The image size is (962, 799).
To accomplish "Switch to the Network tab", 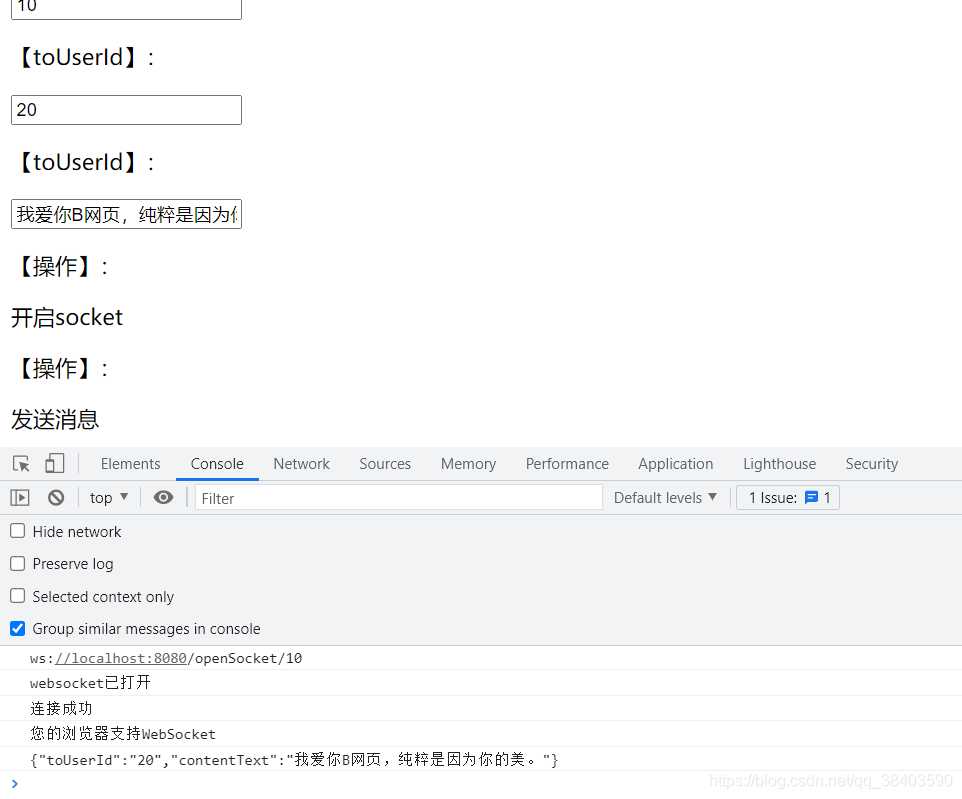I will tap(301, 463).
